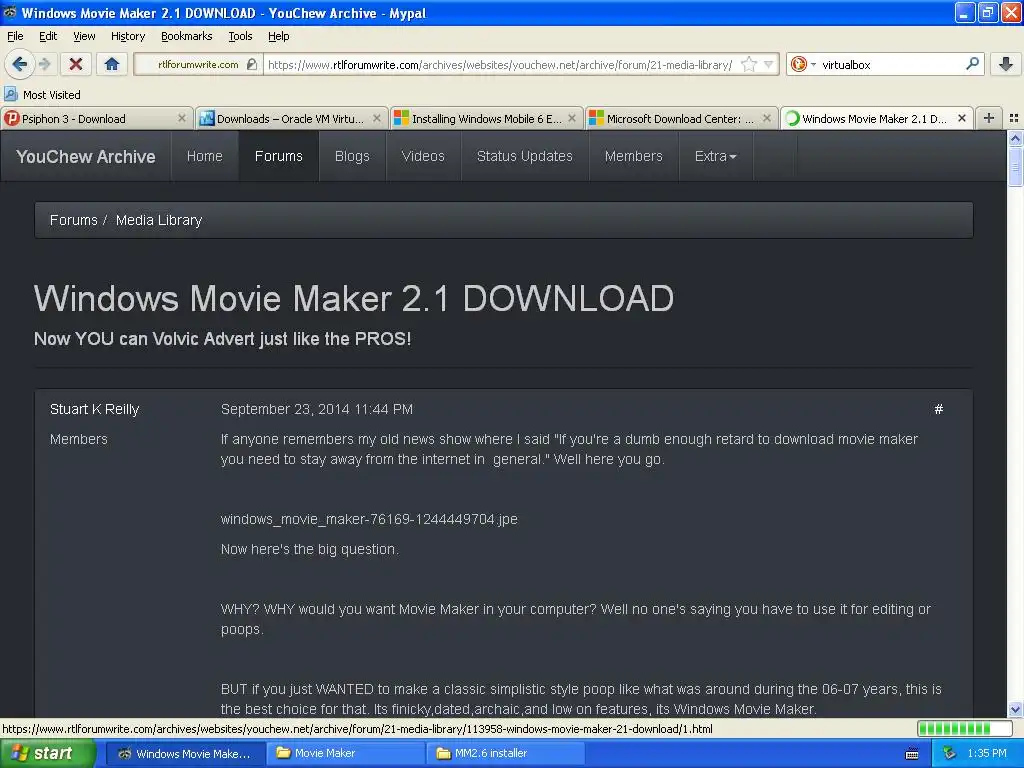This screenshot has height=768, width=1024.
Task: Open the Status Updates nav link
Action: (525, 156)
